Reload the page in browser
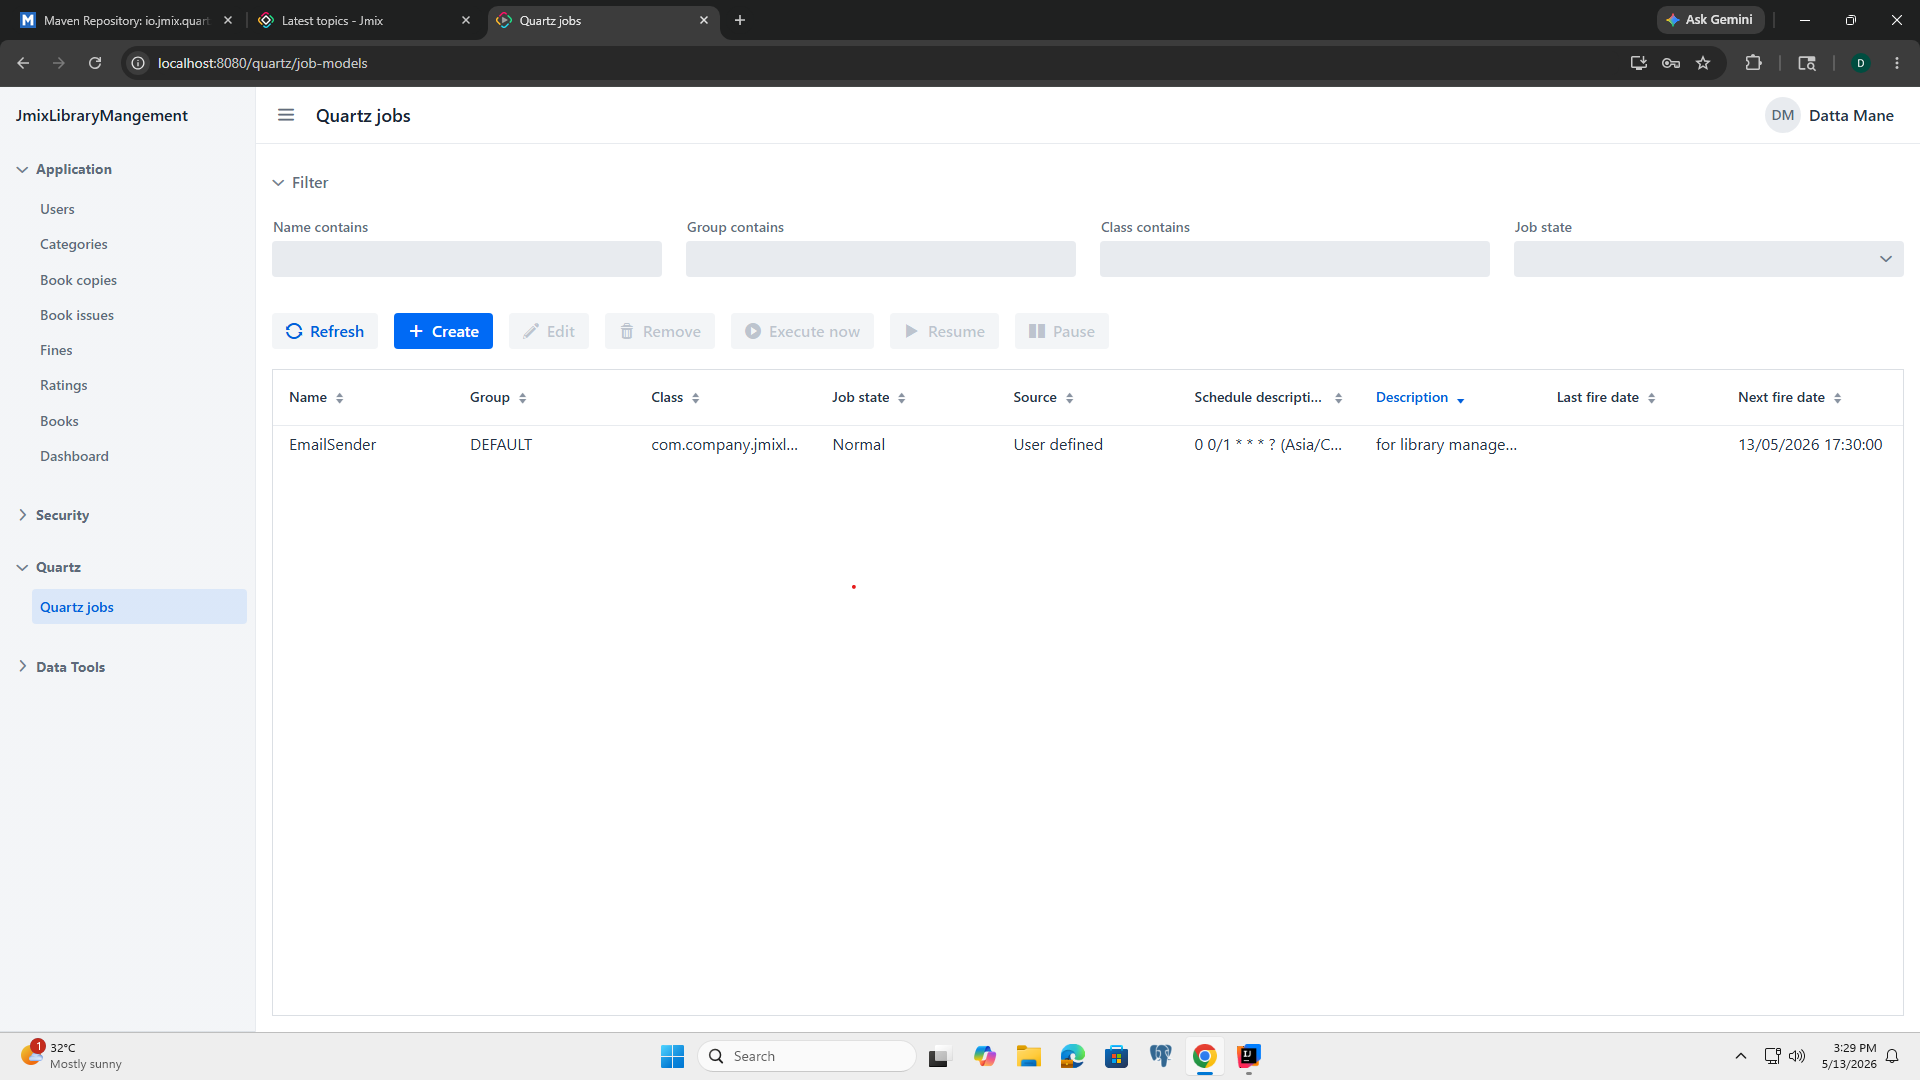The height and width of the screenshot is (1080, 1920). click(95, 63)
